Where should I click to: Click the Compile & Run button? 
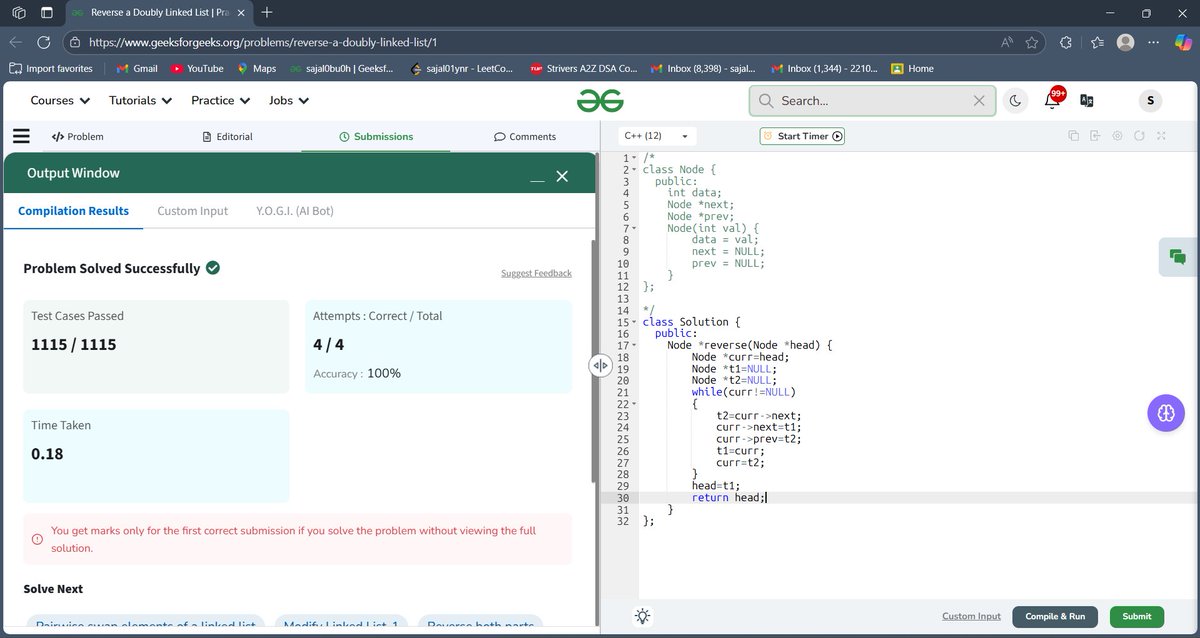[1055, 617]
